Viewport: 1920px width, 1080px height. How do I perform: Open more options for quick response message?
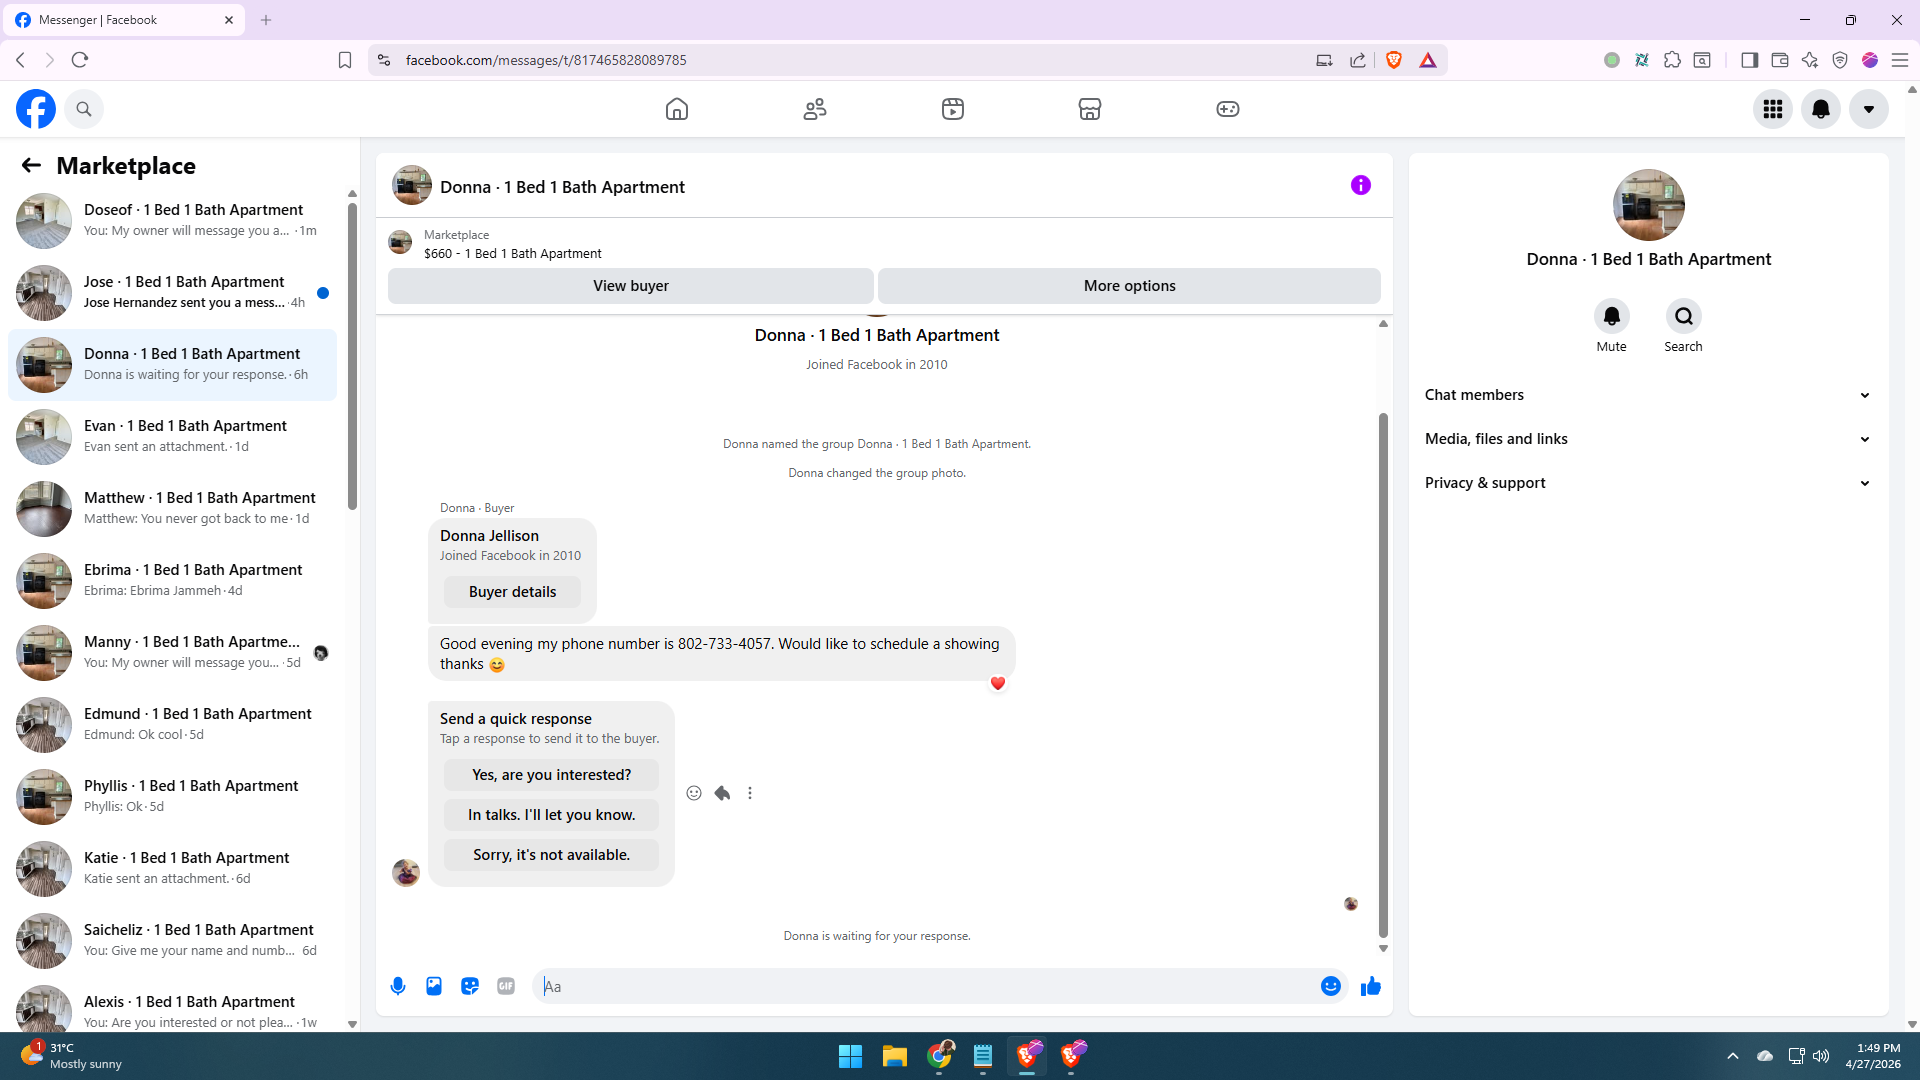click(750, 793)
